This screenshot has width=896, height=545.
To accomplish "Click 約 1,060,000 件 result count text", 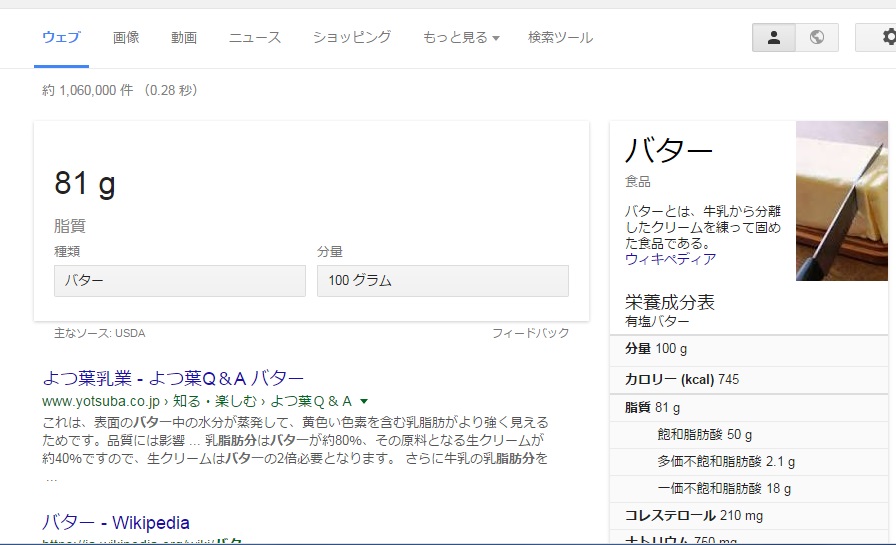I will [x=88, y=90].
